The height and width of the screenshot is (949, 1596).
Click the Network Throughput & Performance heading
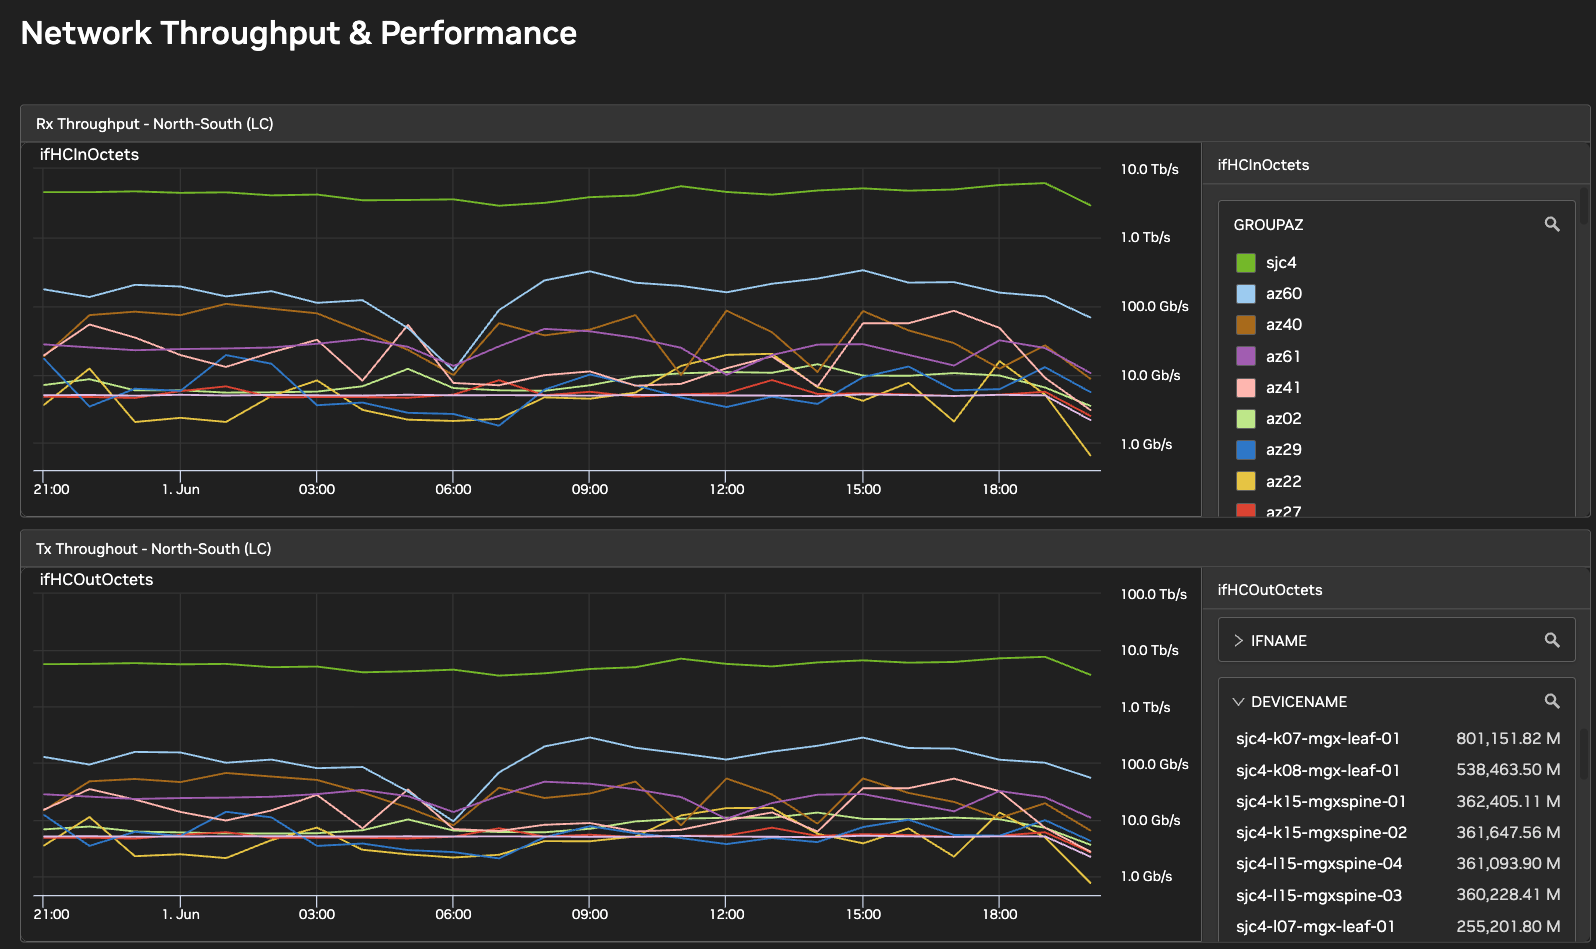pos(299,34)
